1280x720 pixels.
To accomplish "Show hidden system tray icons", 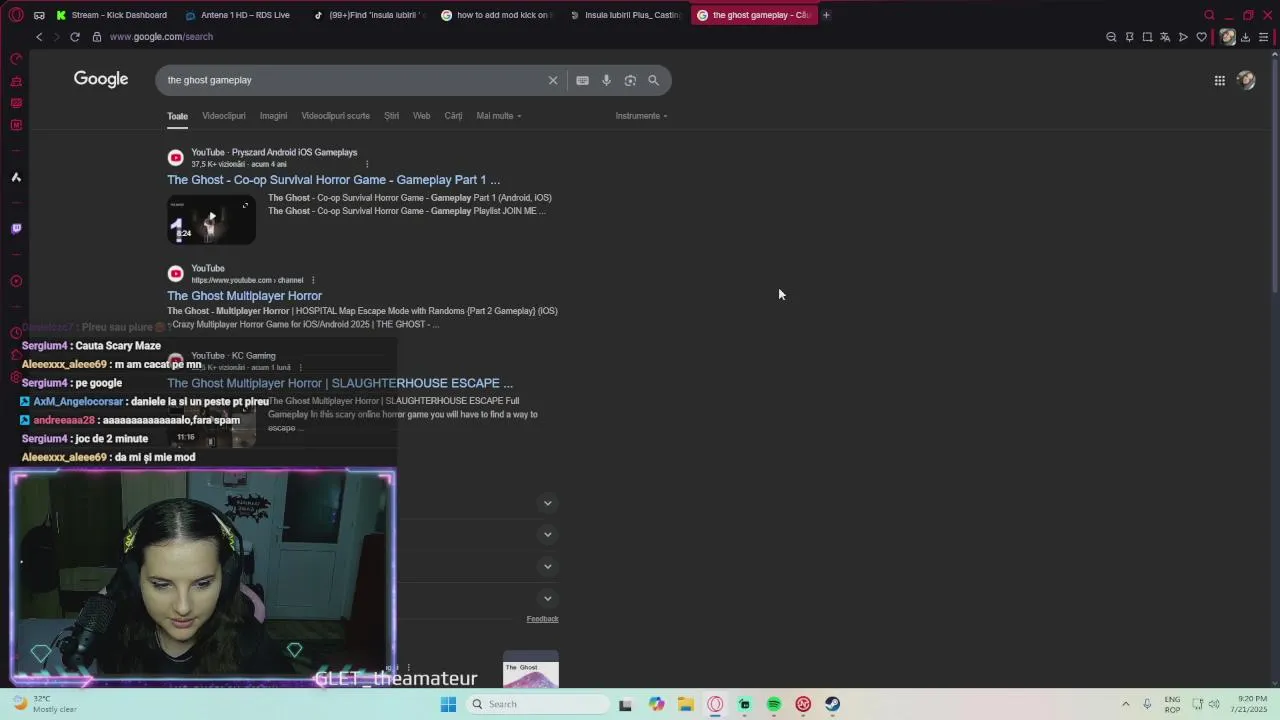I will coord(1125,704).
